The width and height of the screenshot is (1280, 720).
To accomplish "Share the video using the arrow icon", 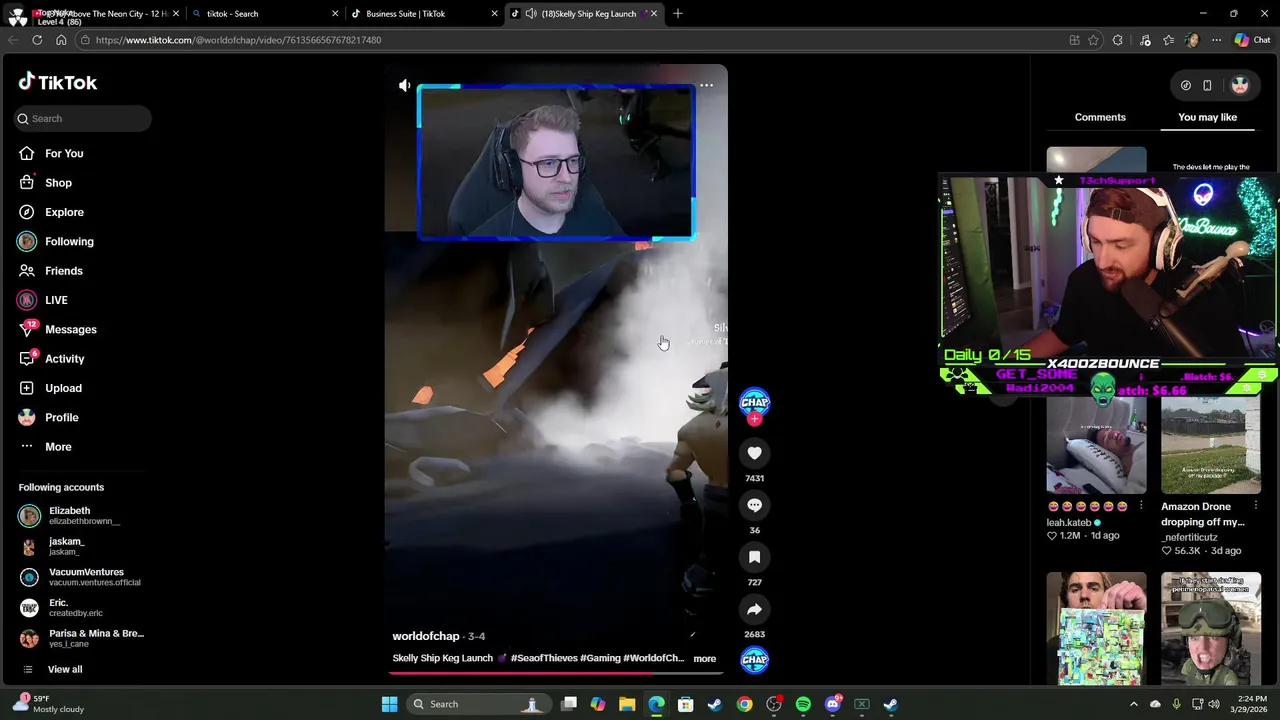I will point(754,609).
